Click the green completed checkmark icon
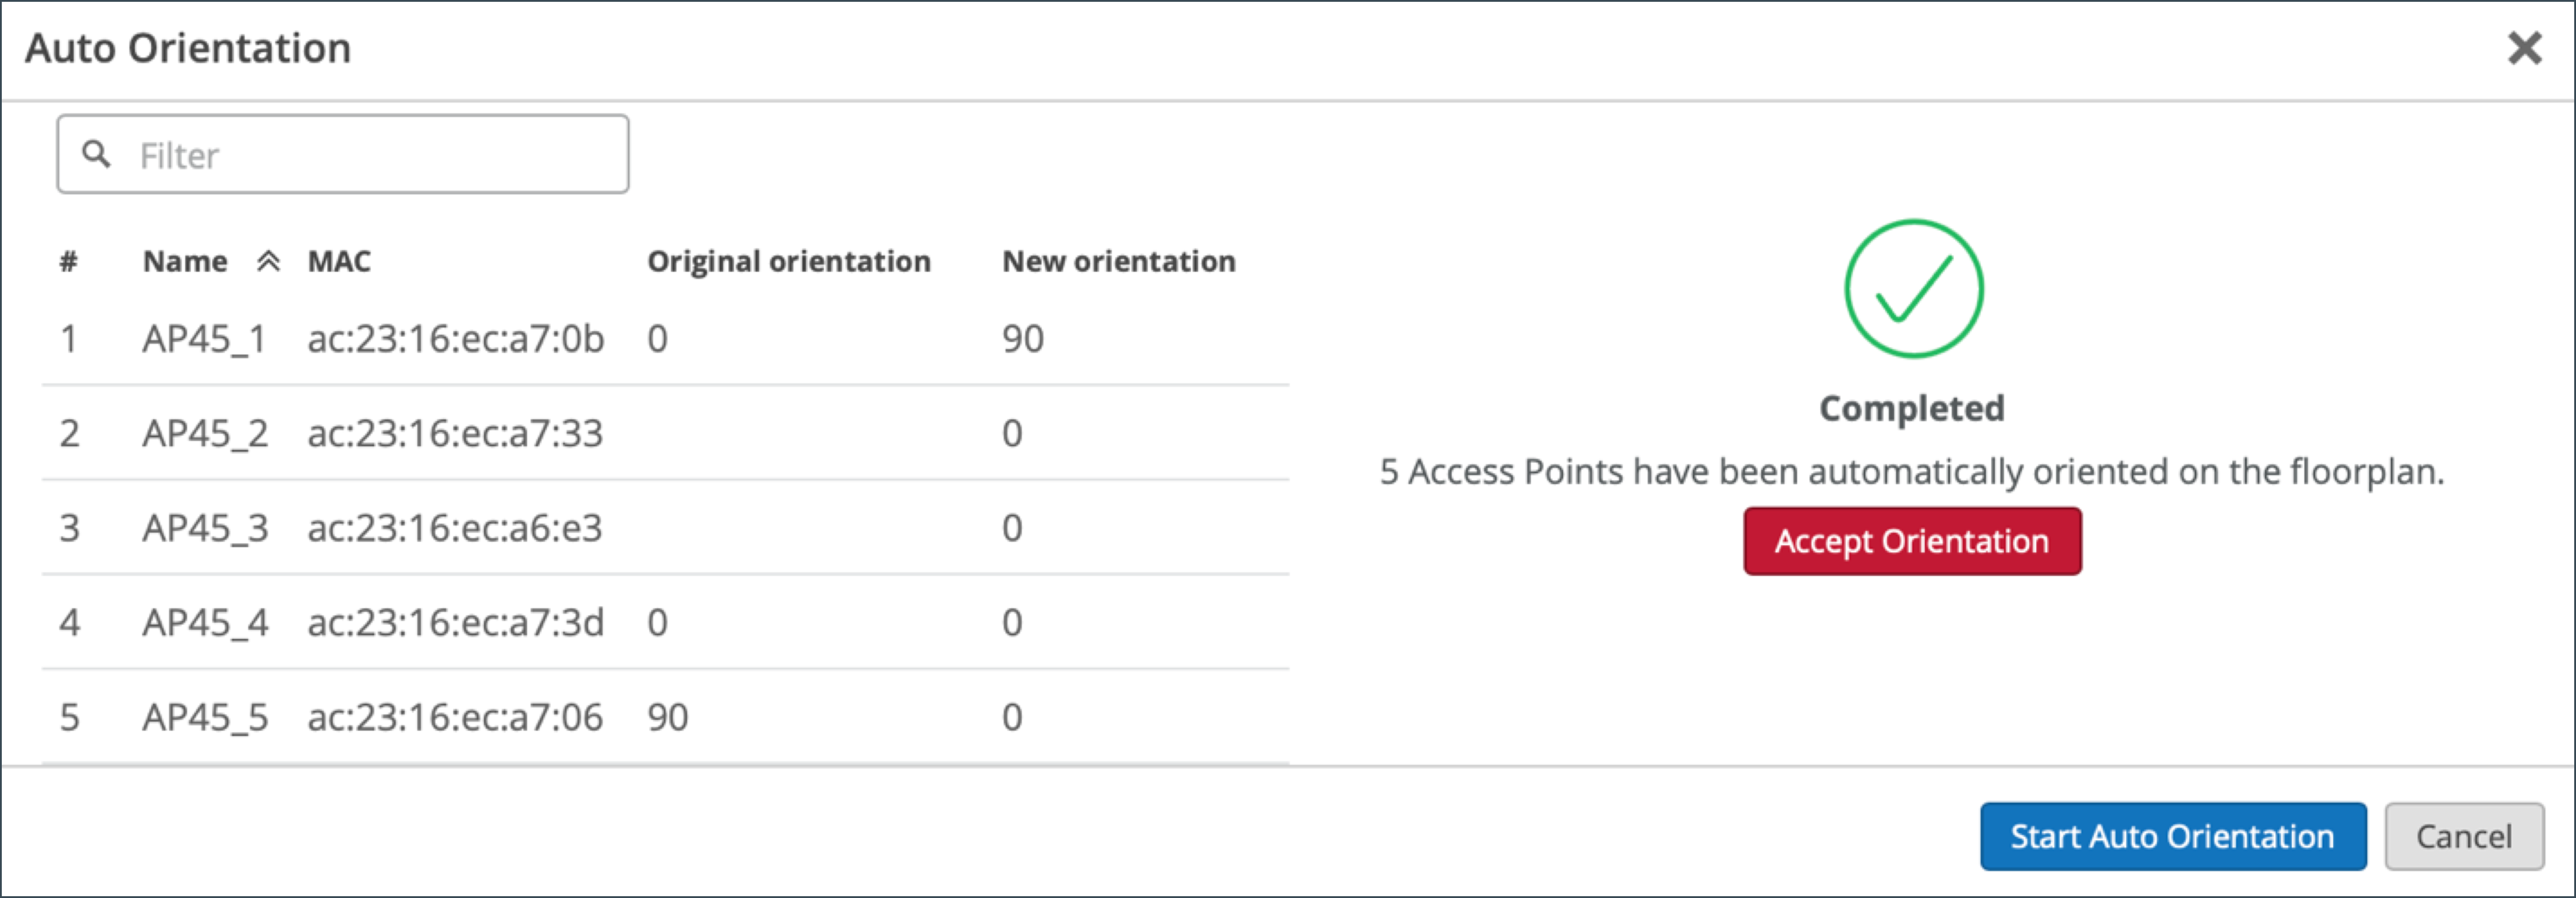Image resolution: width=2576 pixels, height=898 pixels. click(x=1912, y=289)
